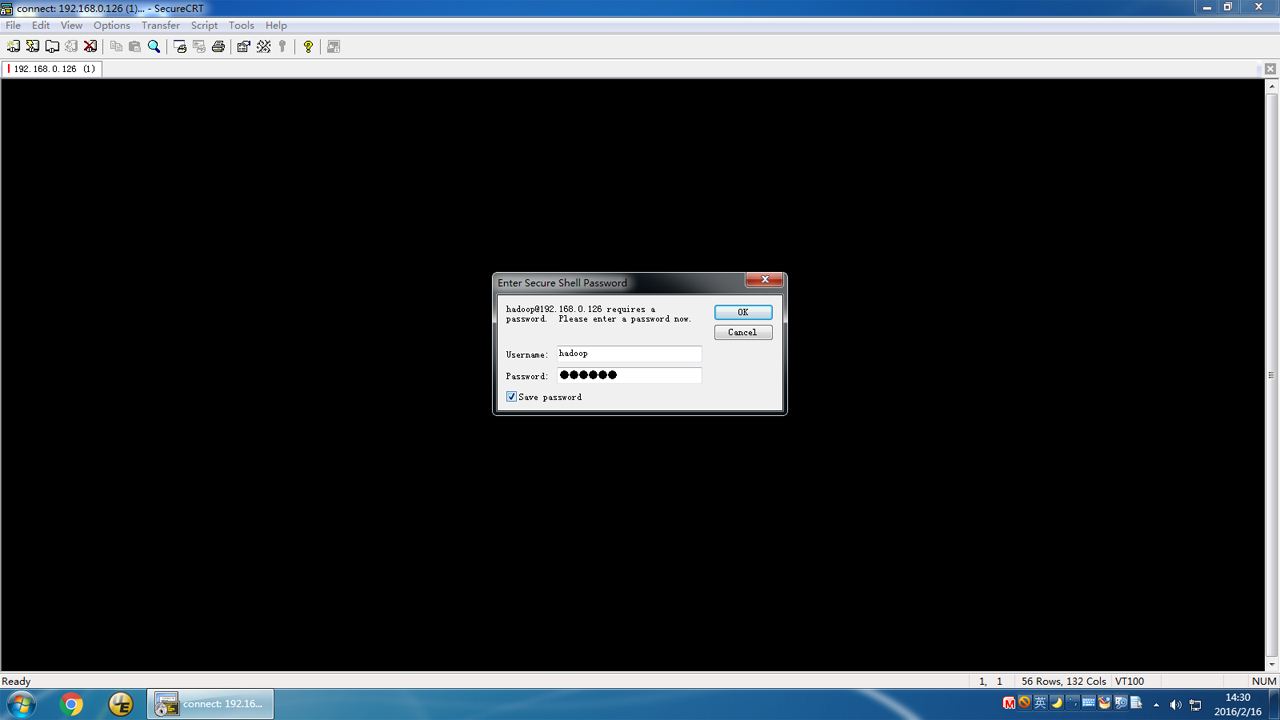Viewport: 1280px width, 720px height.
Task: Click the Copy toolbar icon
Action: click(116, 46)
